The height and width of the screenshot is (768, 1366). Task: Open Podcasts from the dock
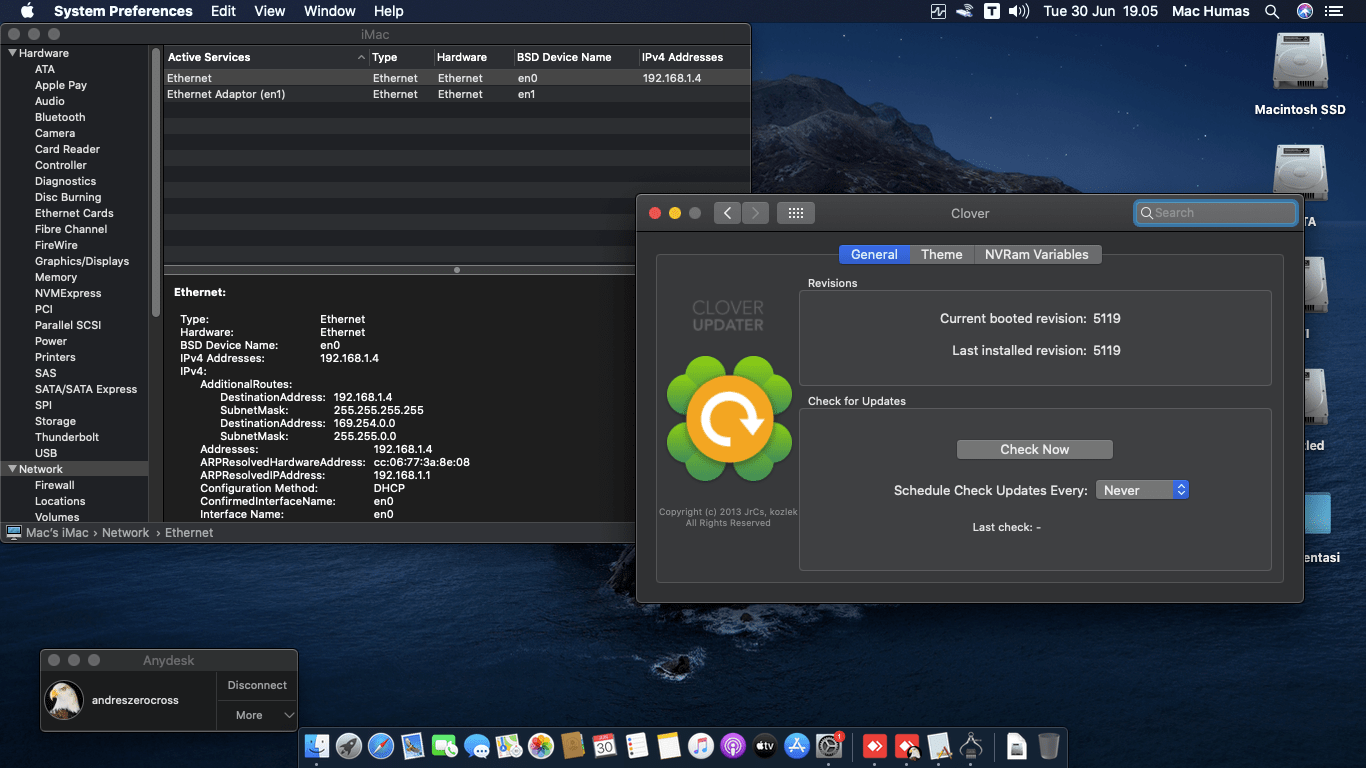click(733, 746)
